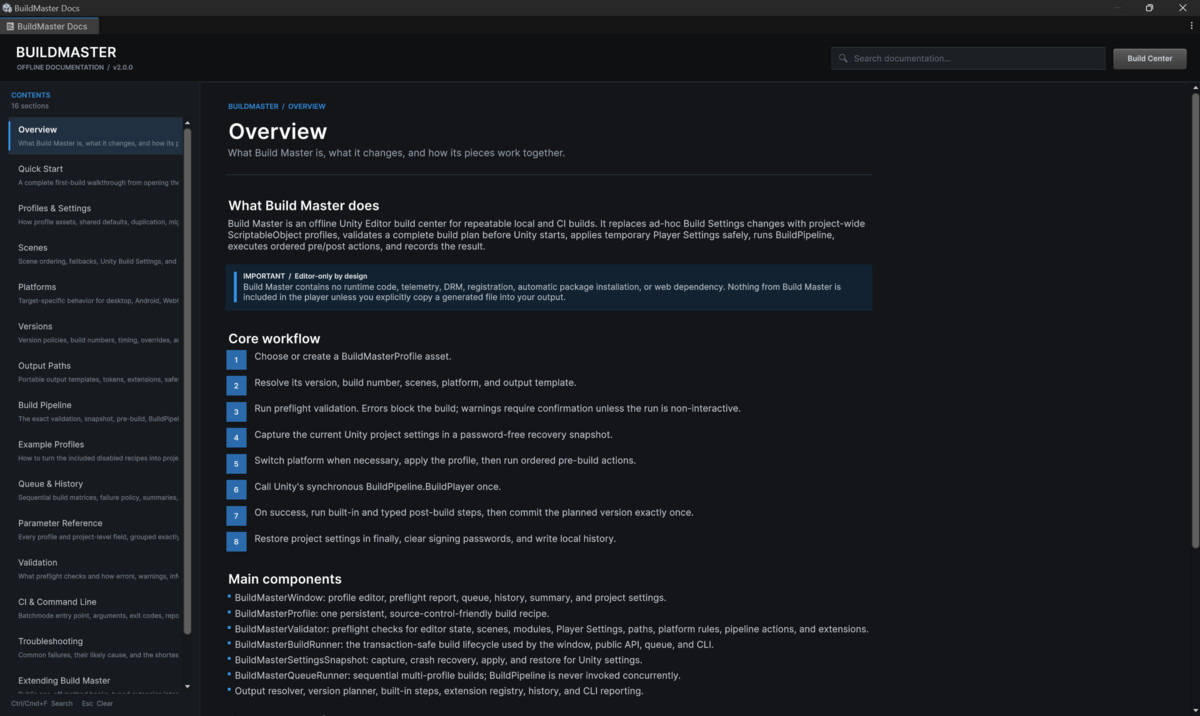Click step 3 number badge
This screenshot has width=1200, height=716.
(x=236, y=411)
